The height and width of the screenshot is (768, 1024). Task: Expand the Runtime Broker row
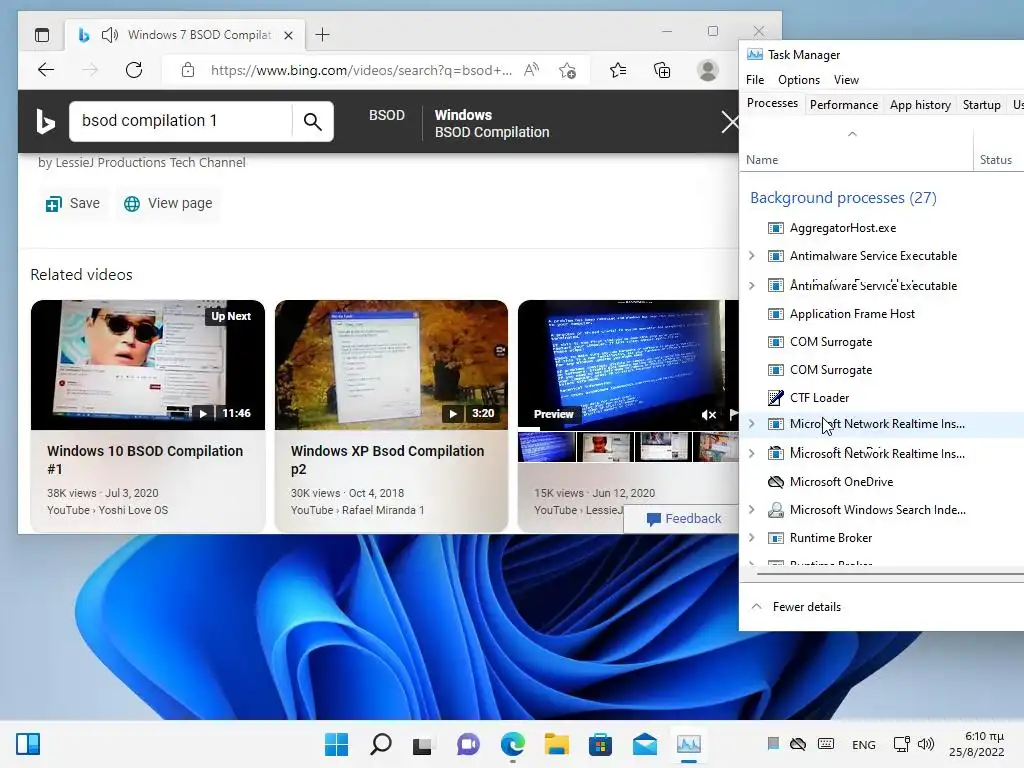(752, 537)
